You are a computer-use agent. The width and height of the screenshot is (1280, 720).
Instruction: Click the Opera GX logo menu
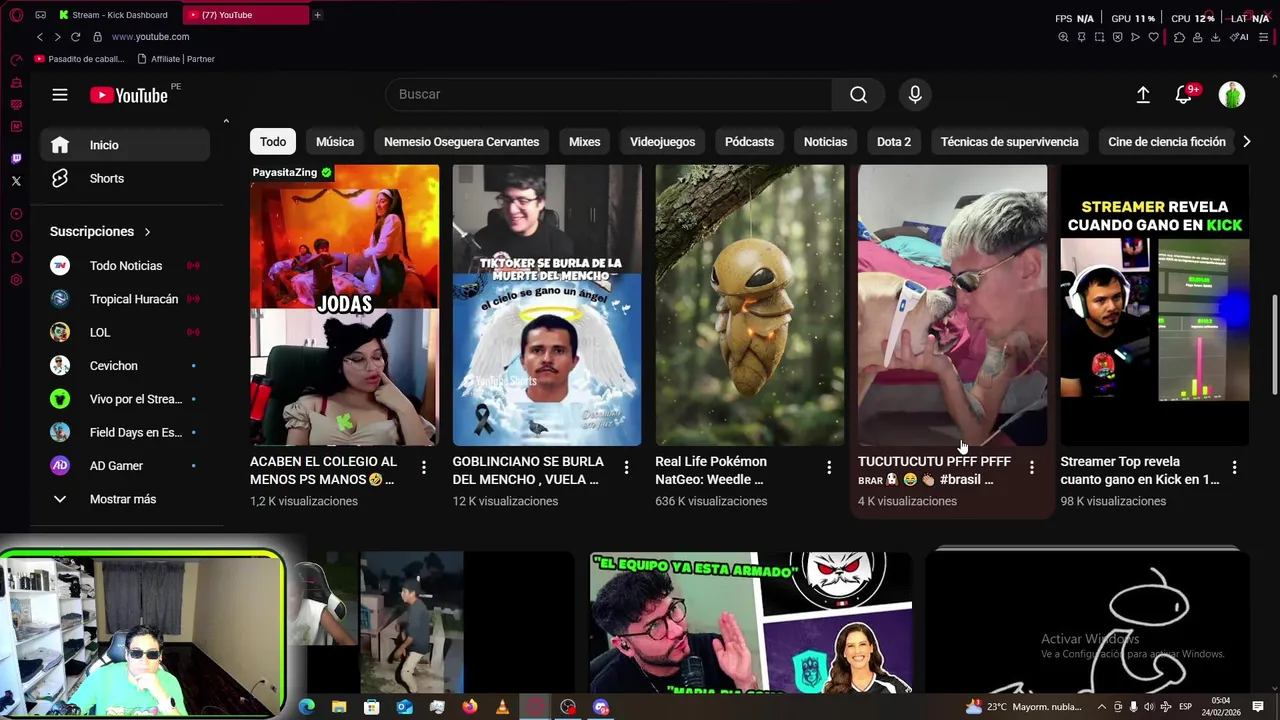pyautogui.click(x=16, y=15)
